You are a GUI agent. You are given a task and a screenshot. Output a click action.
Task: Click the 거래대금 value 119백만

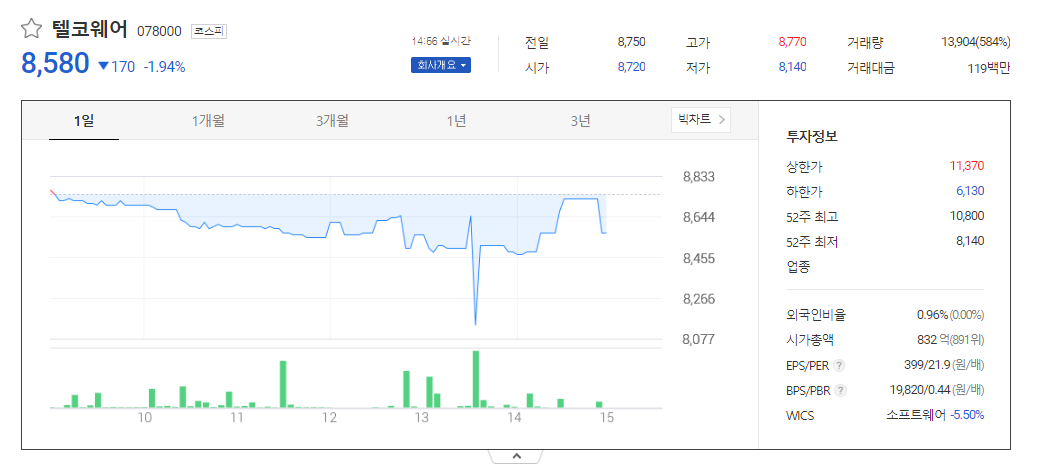(989, 67)
